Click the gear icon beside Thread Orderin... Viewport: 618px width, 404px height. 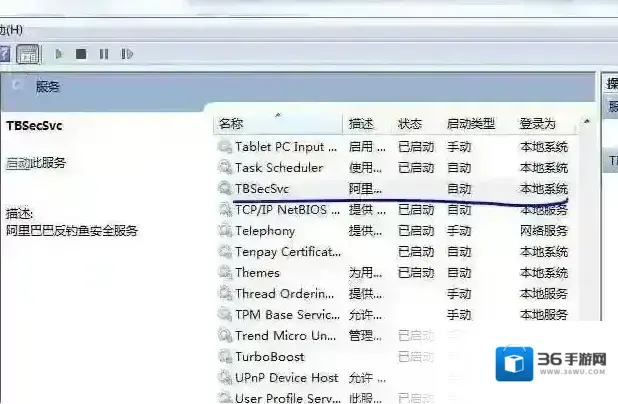225,293
